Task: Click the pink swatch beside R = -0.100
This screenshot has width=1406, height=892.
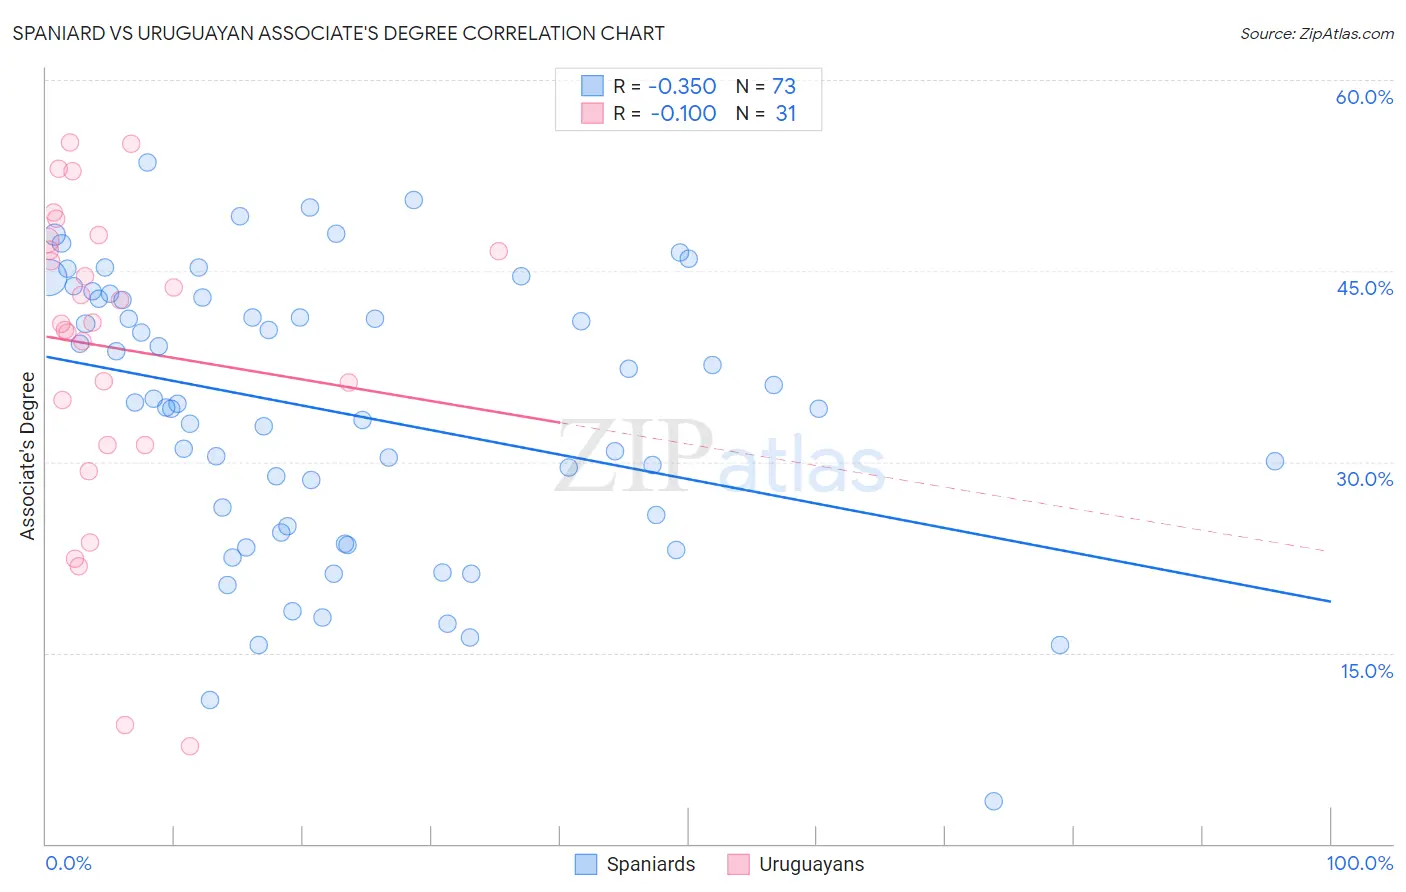Action: tap(592, 113)
